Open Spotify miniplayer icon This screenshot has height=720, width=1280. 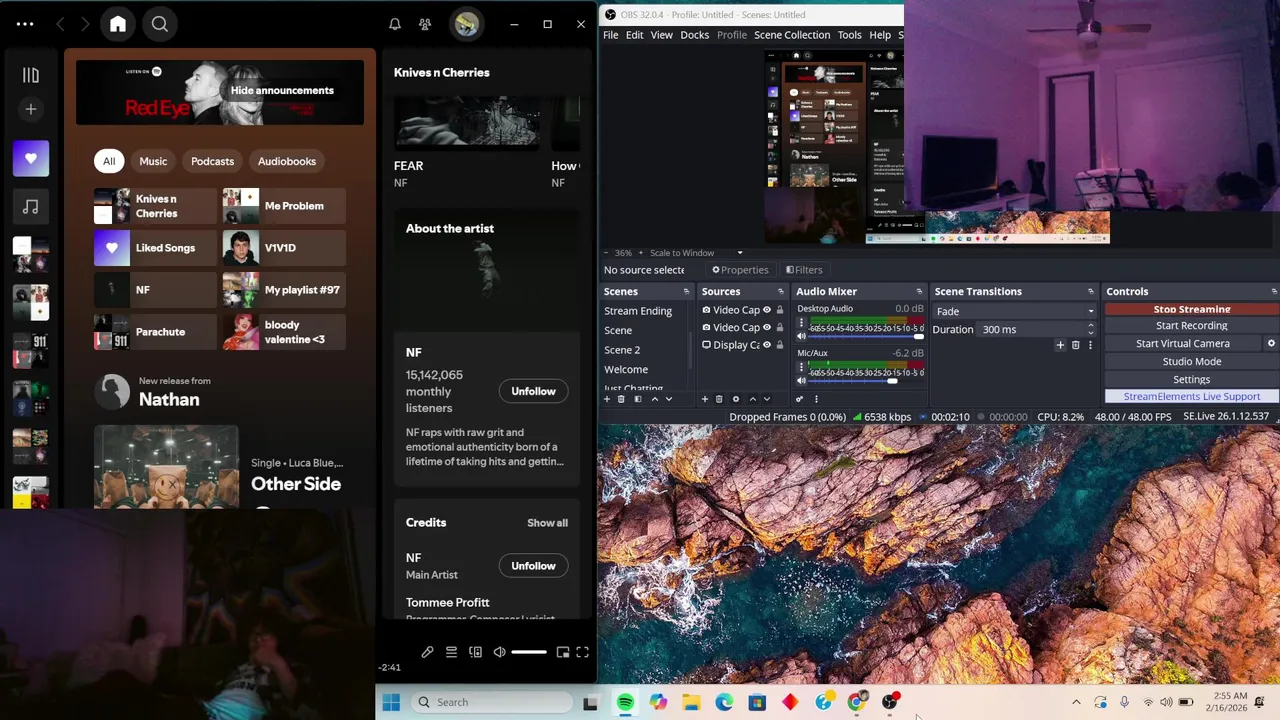click(x=563, y=652)
